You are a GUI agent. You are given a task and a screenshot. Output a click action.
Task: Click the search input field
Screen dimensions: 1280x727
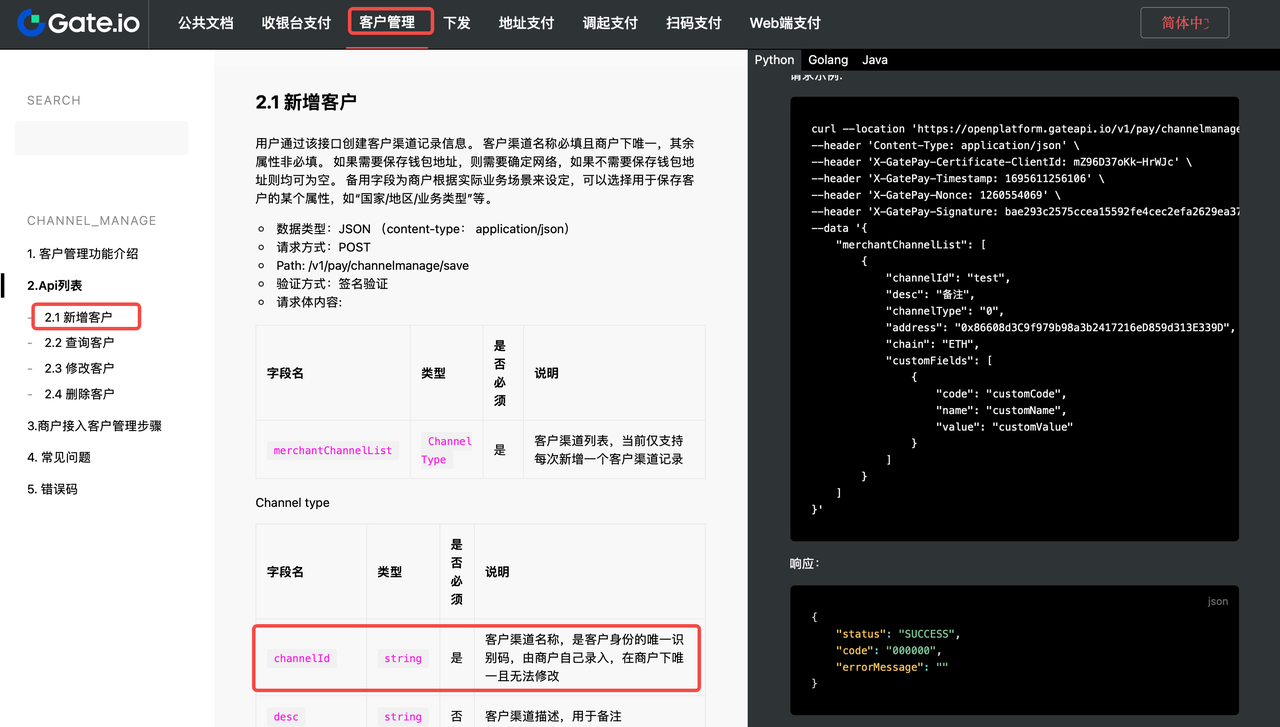pyautogui.click(x=101, y=138)
